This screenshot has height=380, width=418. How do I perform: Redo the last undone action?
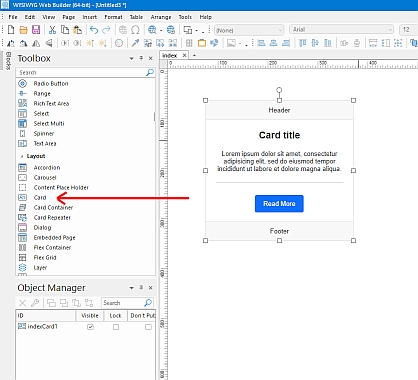pyautogui.click(x=106, y=30)
